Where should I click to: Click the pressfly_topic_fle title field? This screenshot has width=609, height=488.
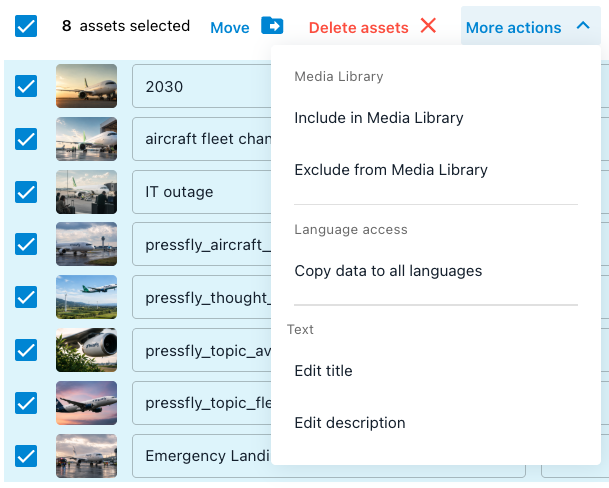(202, 403)
